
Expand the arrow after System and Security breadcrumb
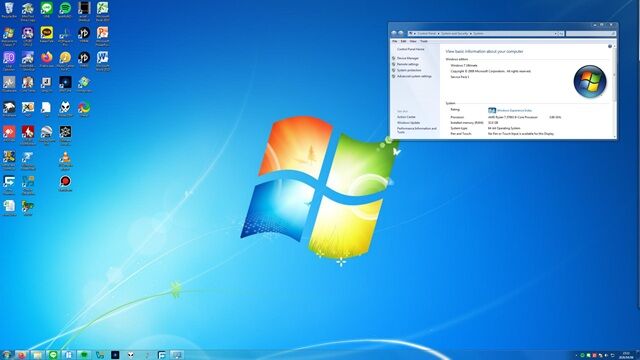coord(471,33)
